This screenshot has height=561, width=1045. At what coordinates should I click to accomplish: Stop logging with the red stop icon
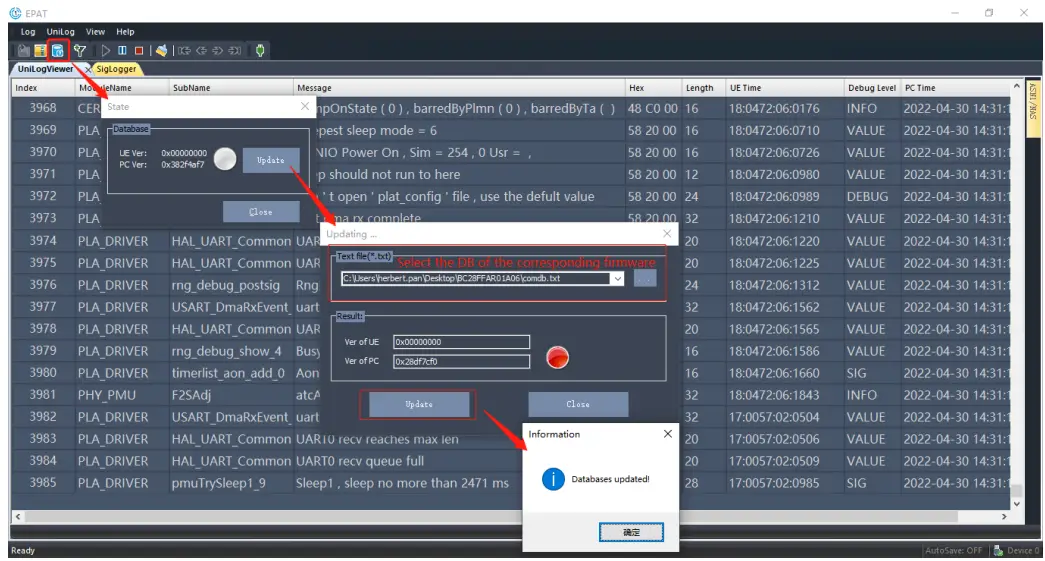click(139, 51)
